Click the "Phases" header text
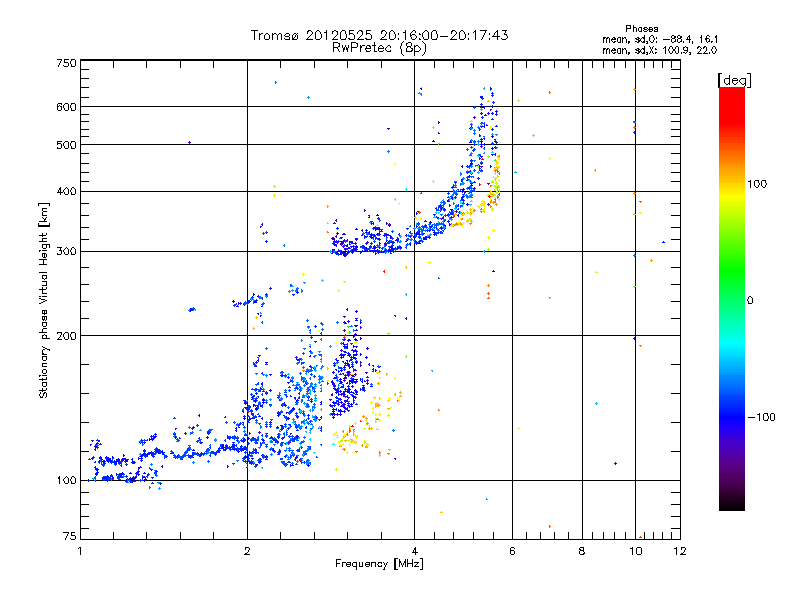The width and height of the screenshot is (800, 600). click(642, 29)
